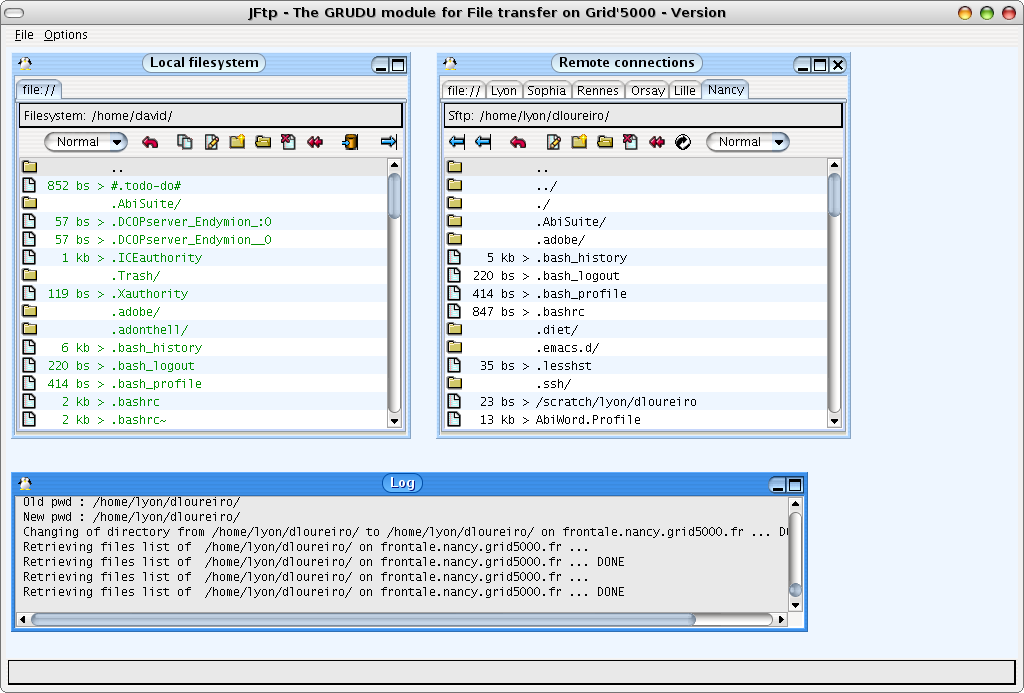Click the red back arrow in Remote connections toolbar

[x=518, y=142]
